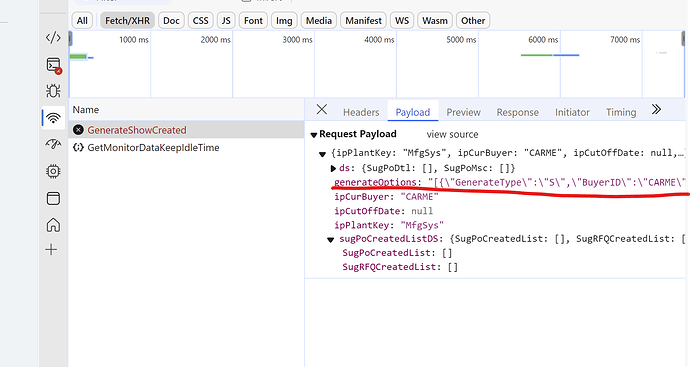Open the Performance gauge icon

tap(53, 144)
